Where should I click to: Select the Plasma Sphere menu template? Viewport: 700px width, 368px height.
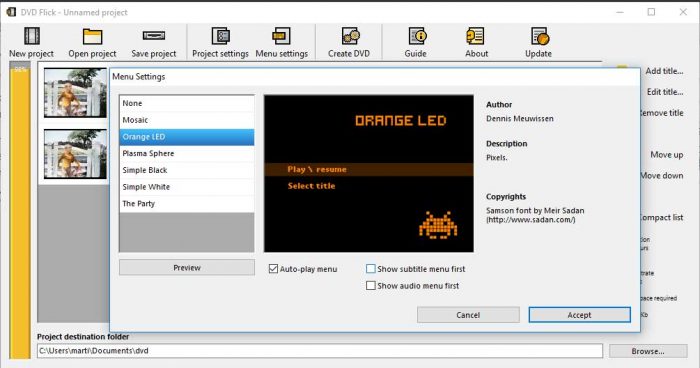tap(187, 154)
